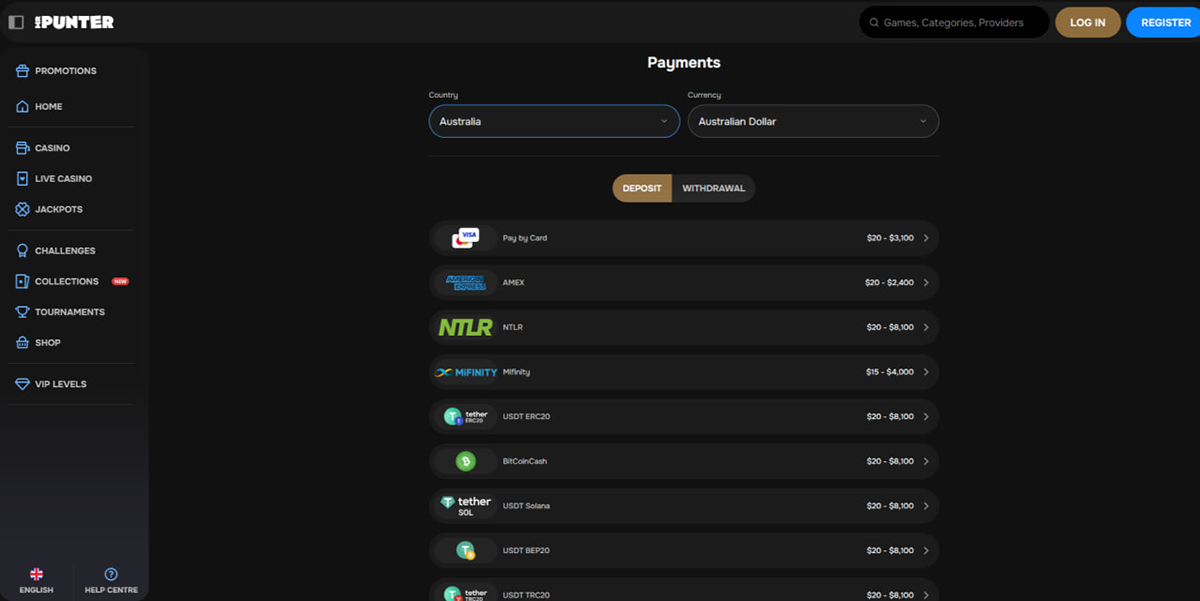
Task: Click the $15 - $4,000 Mifinity limit
Action: [890, 372]
